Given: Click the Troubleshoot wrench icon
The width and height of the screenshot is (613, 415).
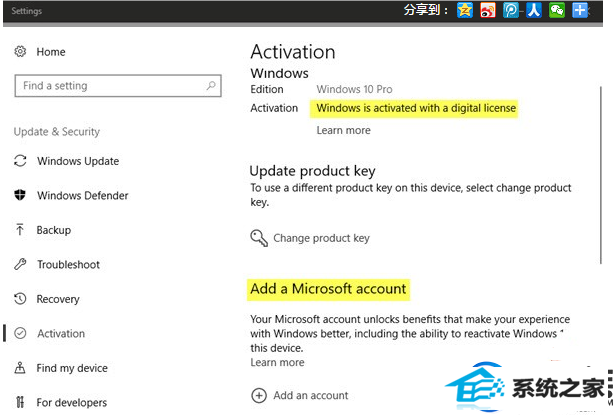Looking at the screenshot, I should 20,264.
